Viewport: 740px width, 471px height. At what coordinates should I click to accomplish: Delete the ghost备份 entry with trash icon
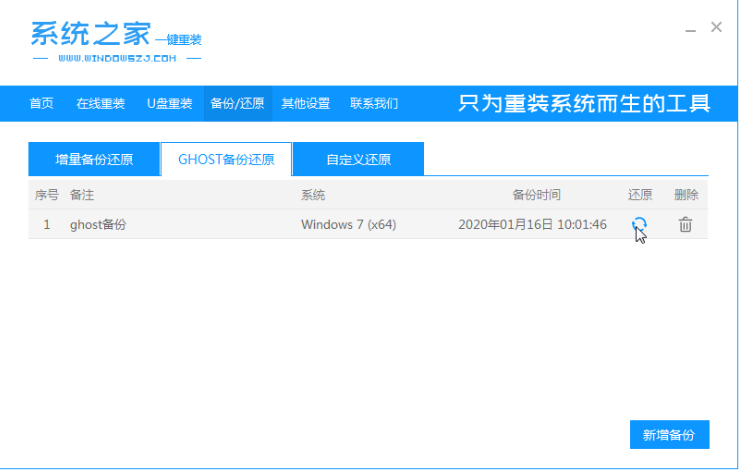pos(685,225)
